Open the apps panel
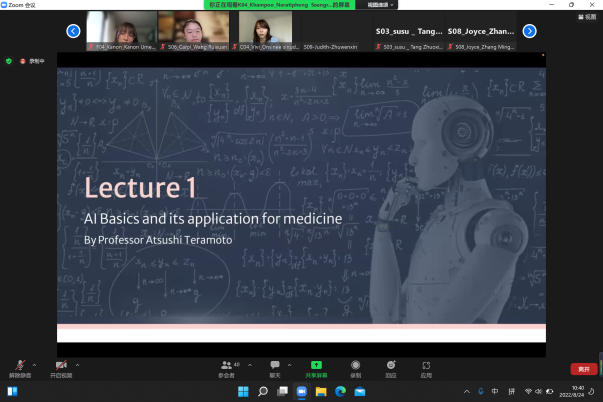This screenshot has width=603, height=402. (426, 367)
